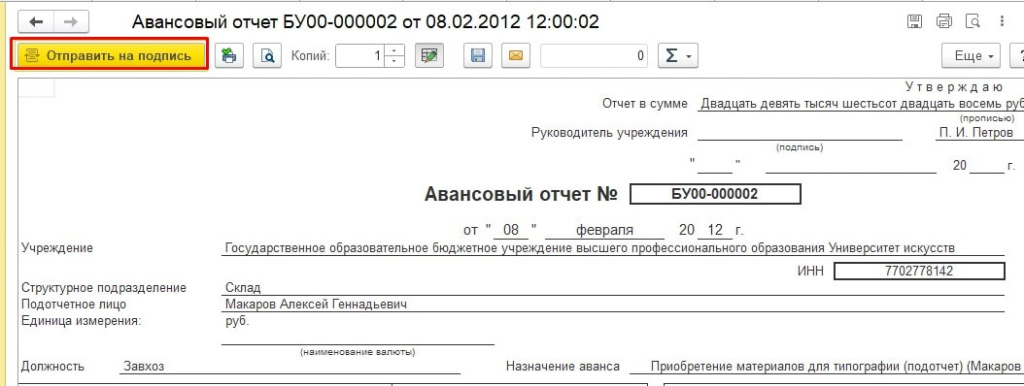Select document number cell 'БУ00-000002'
Screen dimensions: 1024x386
tap(714, 194)
